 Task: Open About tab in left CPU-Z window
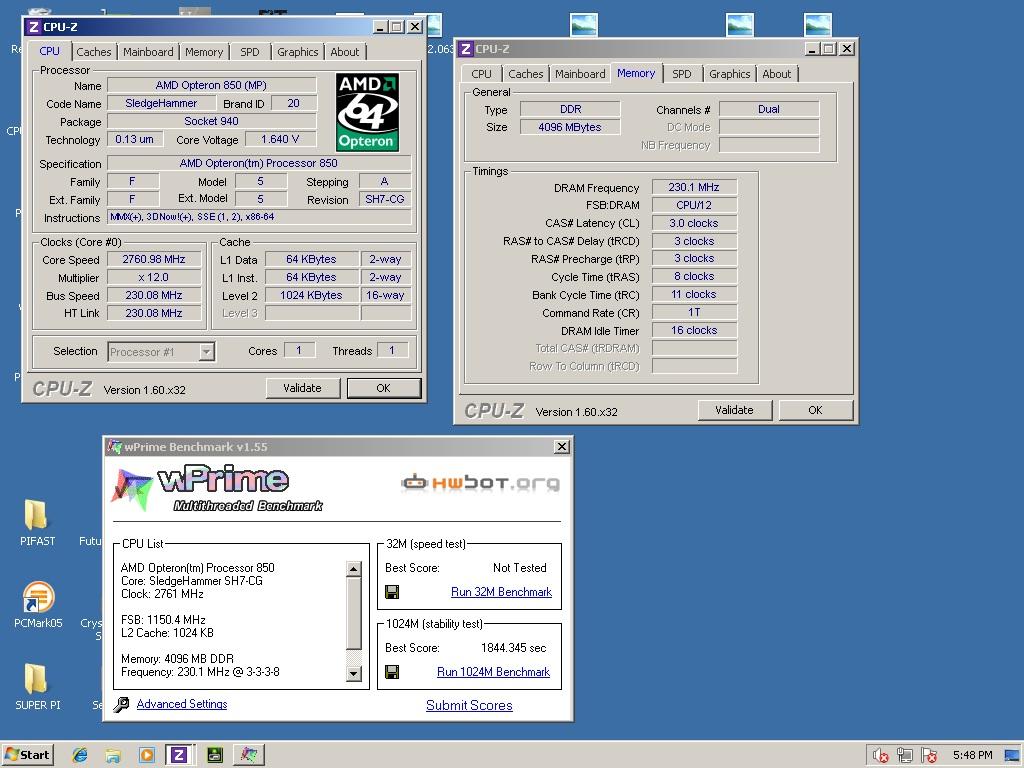pyautogui.click(x=345, y=52)
